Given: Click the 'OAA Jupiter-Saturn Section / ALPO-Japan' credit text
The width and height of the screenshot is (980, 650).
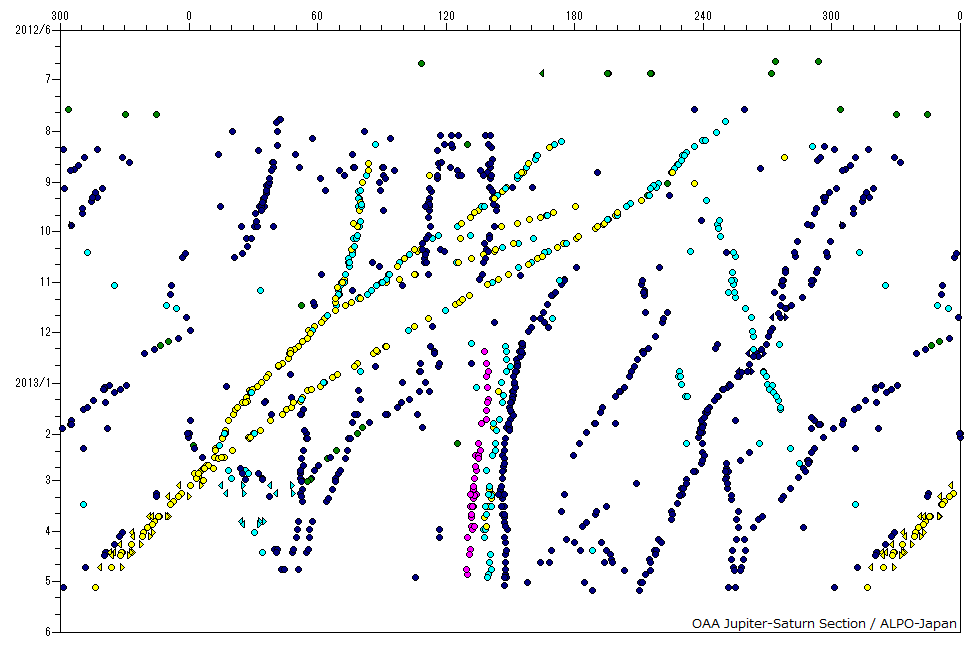Looking at the screenshot, I should click(824, 624).
